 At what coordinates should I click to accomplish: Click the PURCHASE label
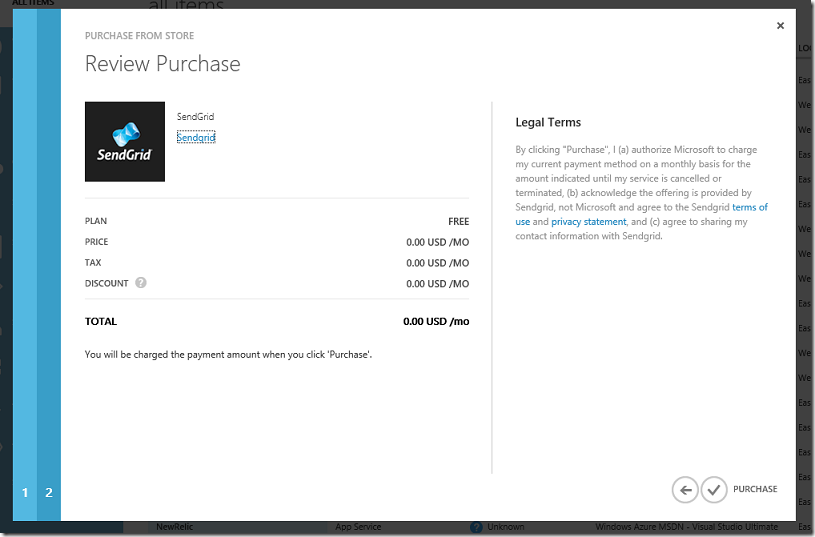(x=755, y=489)
